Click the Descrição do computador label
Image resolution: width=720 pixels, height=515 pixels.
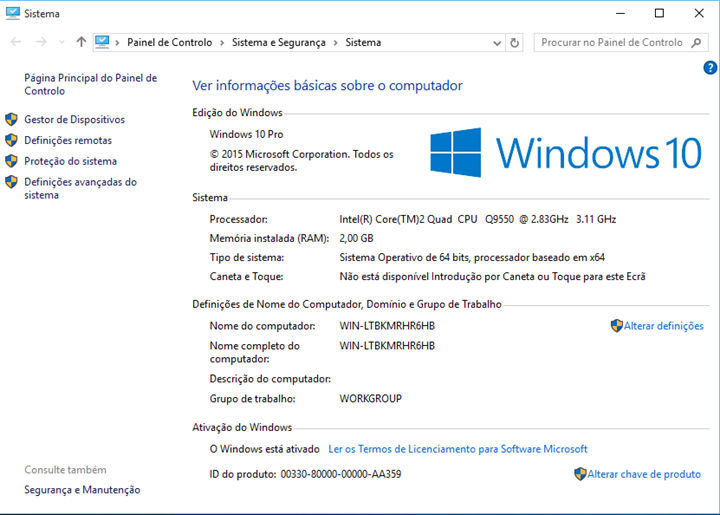(270, 379)
